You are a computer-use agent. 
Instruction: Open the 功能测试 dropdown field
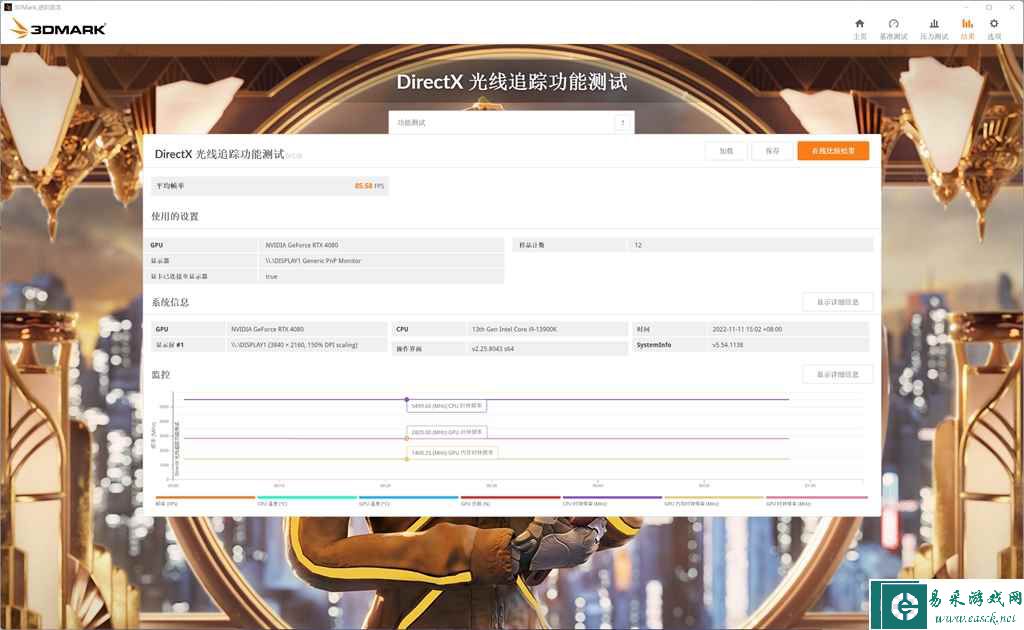point(511,122)
